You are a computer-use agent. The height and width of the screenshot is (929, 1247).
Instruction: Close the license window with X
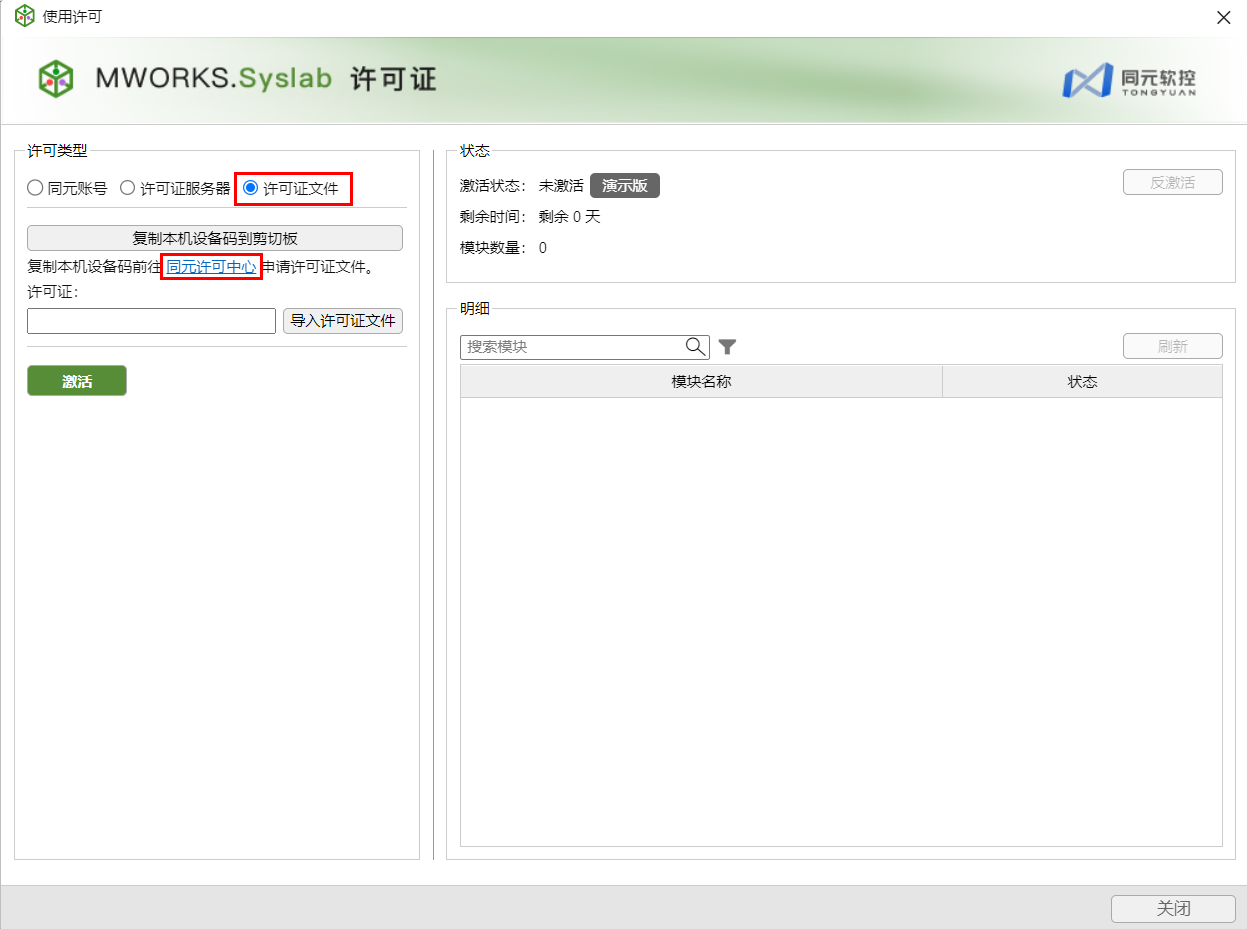pos(1223,17)
